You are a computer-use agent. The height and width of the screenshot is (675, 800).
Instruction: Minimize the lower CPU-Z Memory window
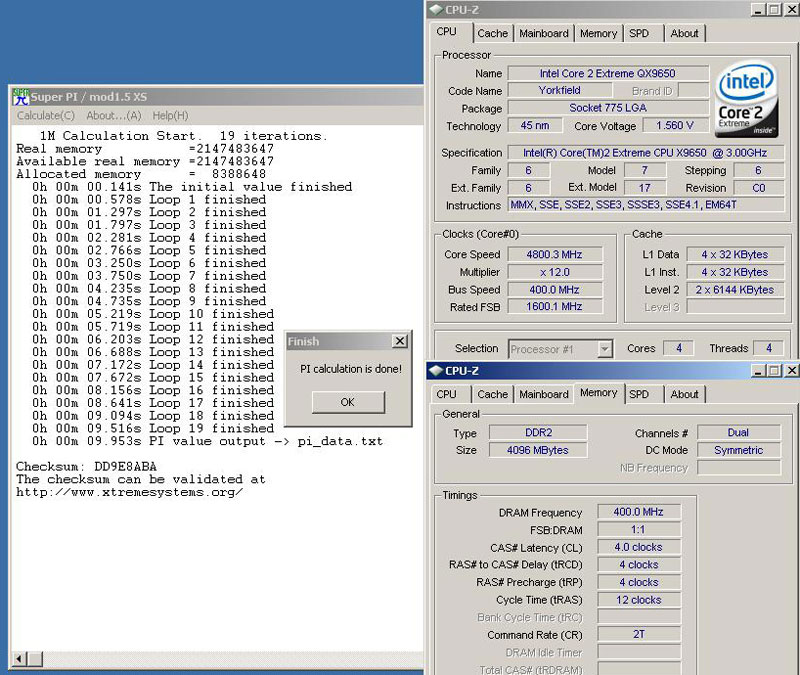tap(759, 370)
